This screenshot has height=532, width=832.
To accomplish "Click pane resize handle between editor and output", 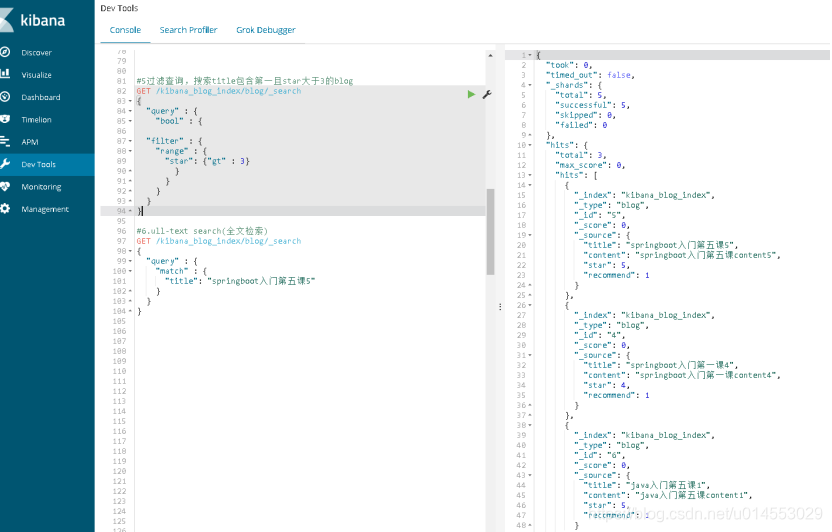I will click(500, 307).
